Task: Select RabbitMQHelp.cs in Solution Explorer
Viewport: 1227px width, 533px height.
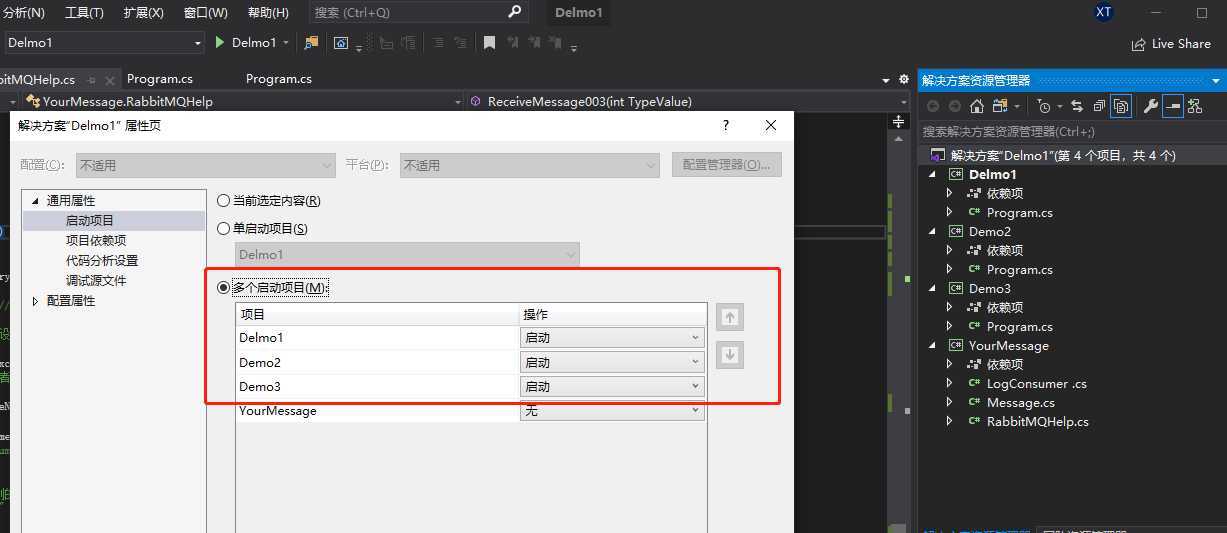Action: (x=1038, y=421)
